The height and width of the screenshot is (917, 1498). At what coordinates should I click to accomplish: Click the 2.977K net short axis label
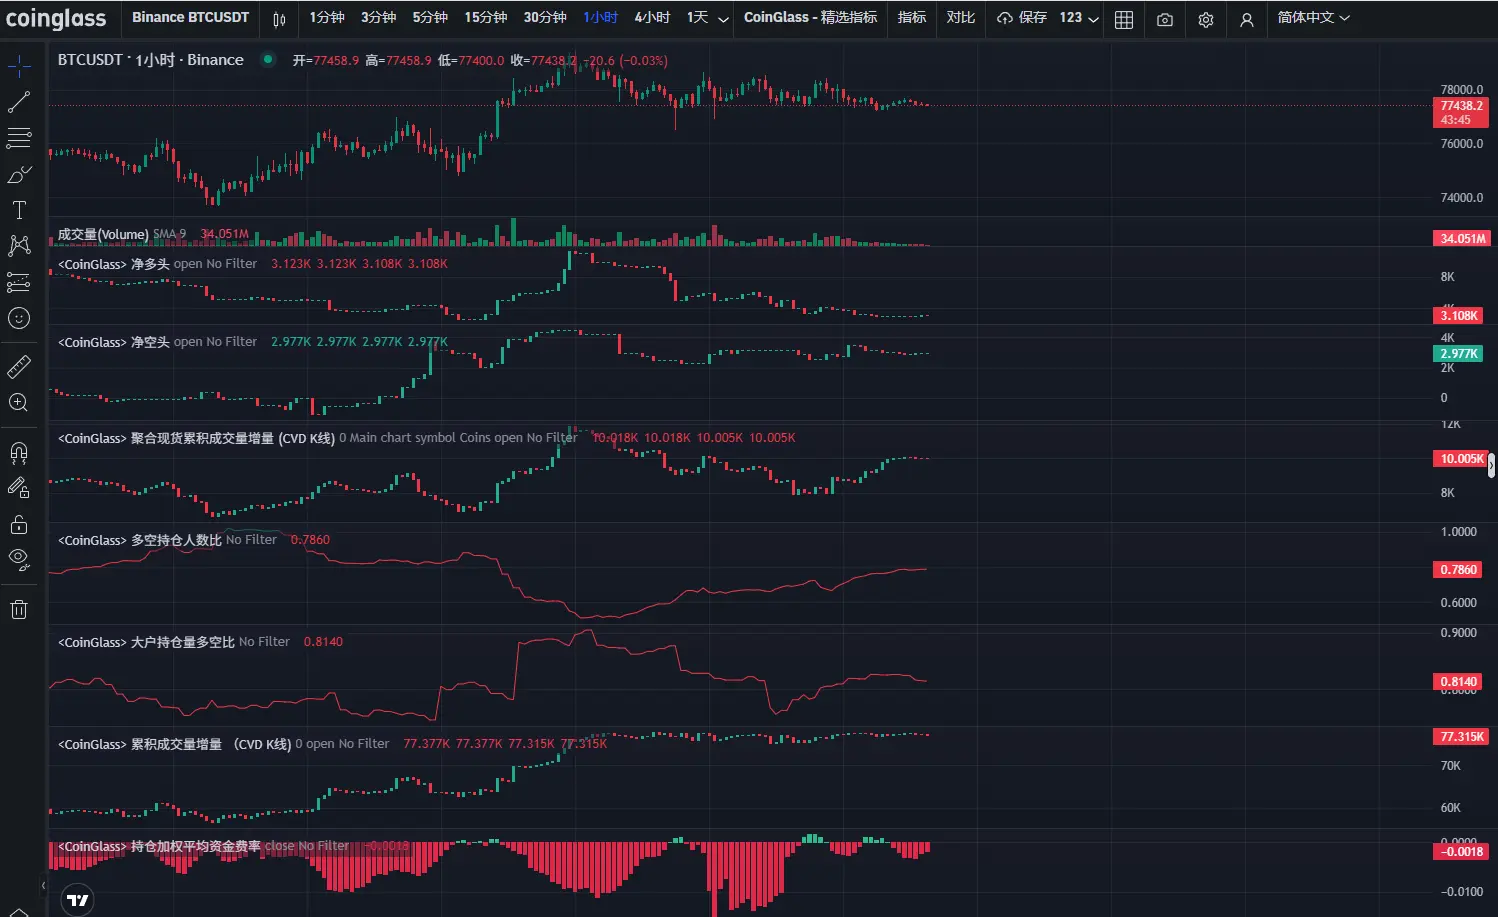1458,354
